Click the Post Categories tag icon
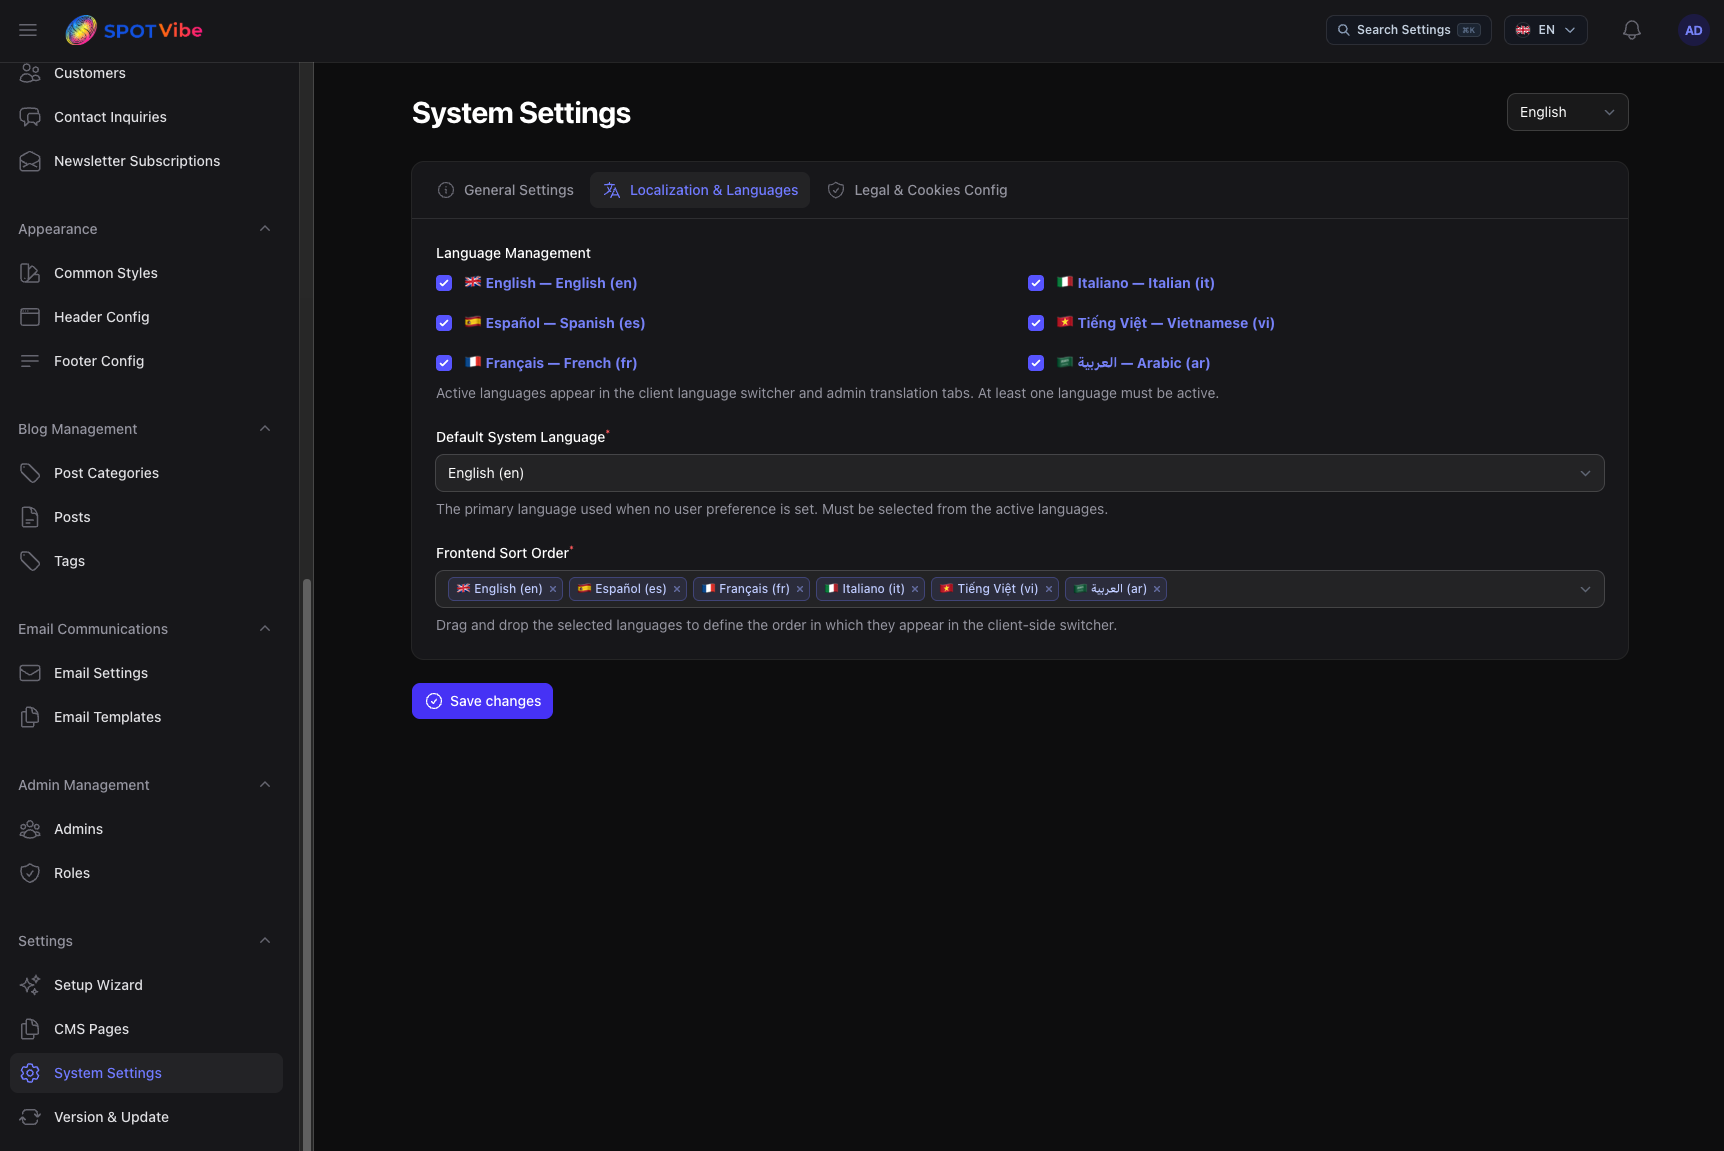The height and width of the screenshot is (1151, 1724). point(30,473)
